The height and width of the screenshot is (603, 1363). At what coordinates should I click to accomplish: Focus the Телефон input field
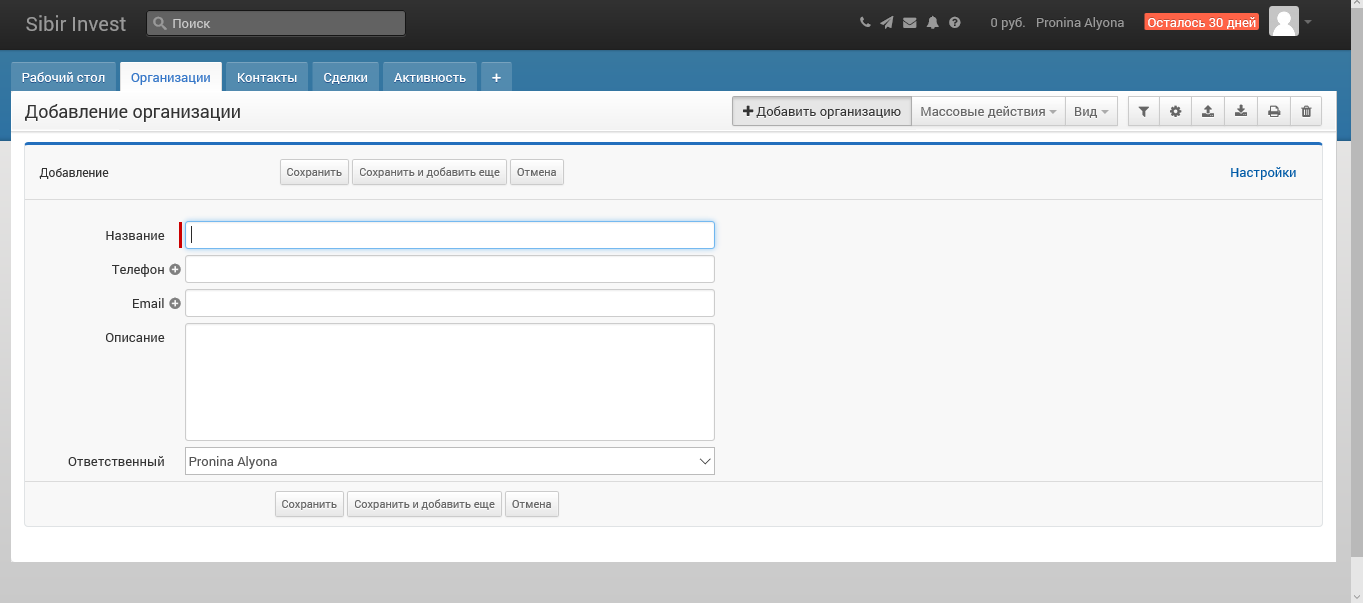point(450,269)
